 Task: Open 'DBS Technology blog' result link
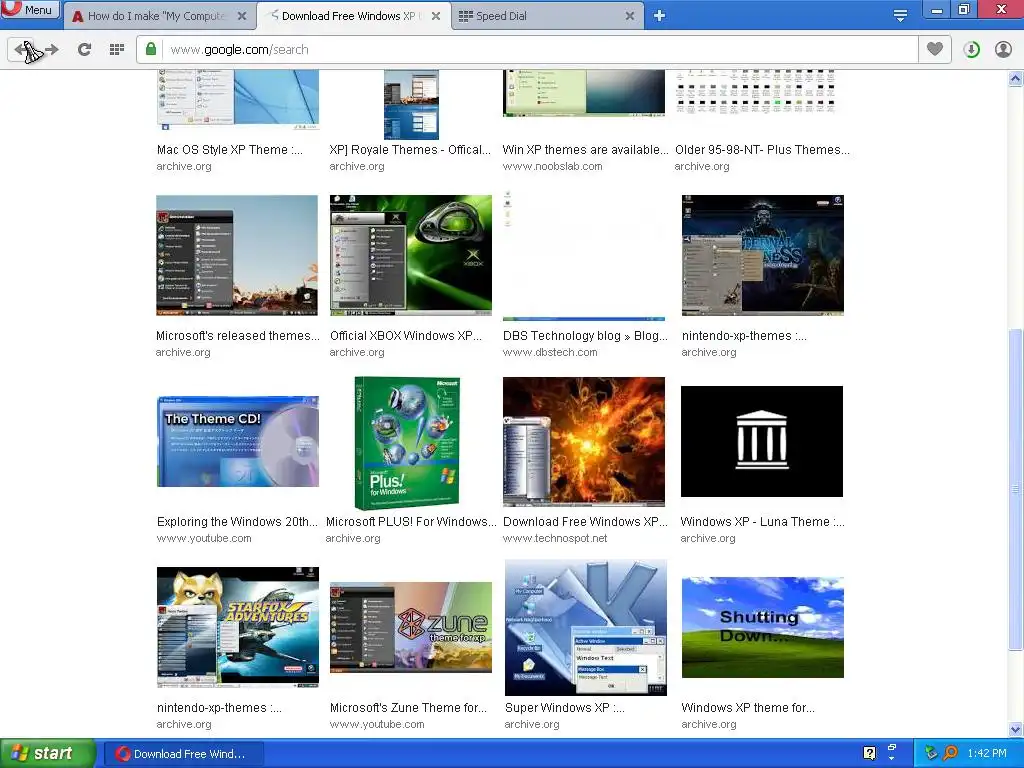pyautogui.click(x=585, y=336)
